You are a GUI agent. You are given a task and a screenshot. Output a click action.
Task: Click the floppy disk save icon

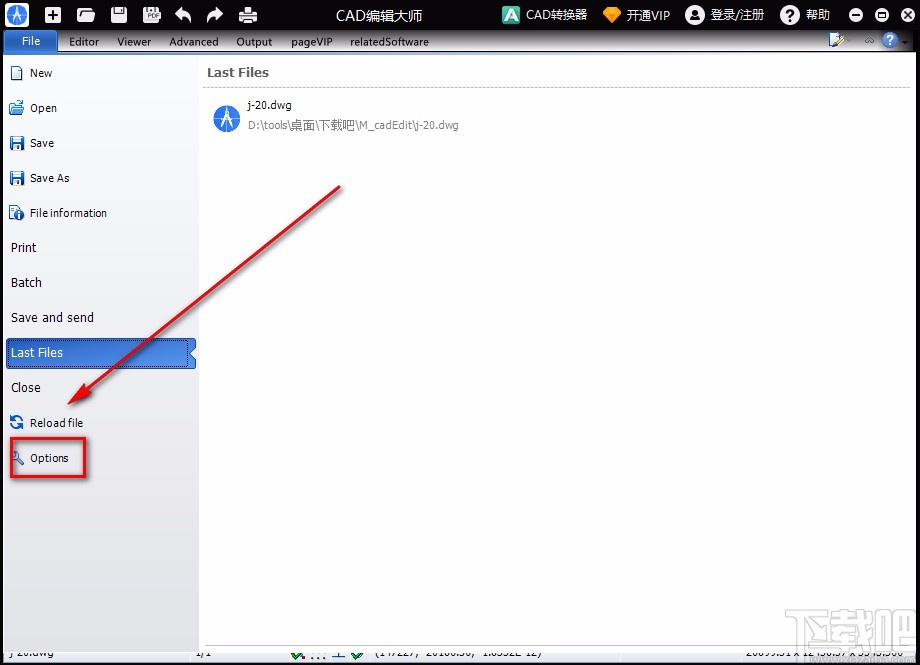tap(119, 15)
